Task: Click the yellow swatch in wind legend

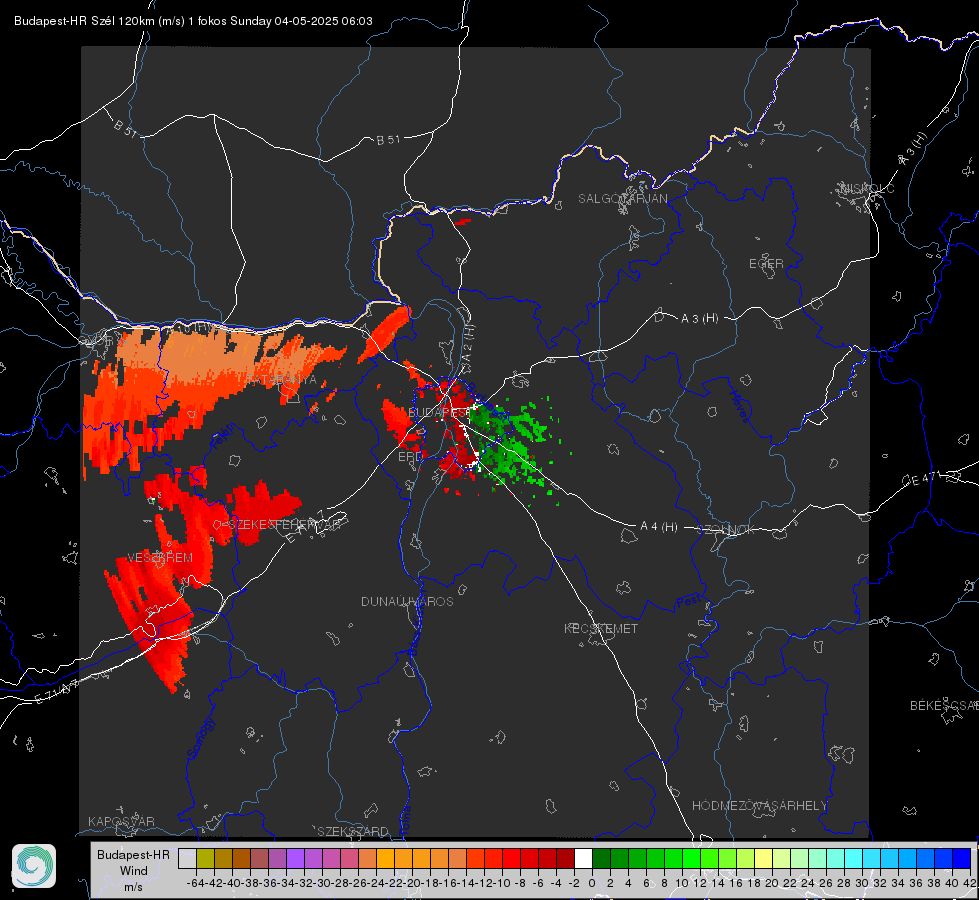Action: click(764, 858)
